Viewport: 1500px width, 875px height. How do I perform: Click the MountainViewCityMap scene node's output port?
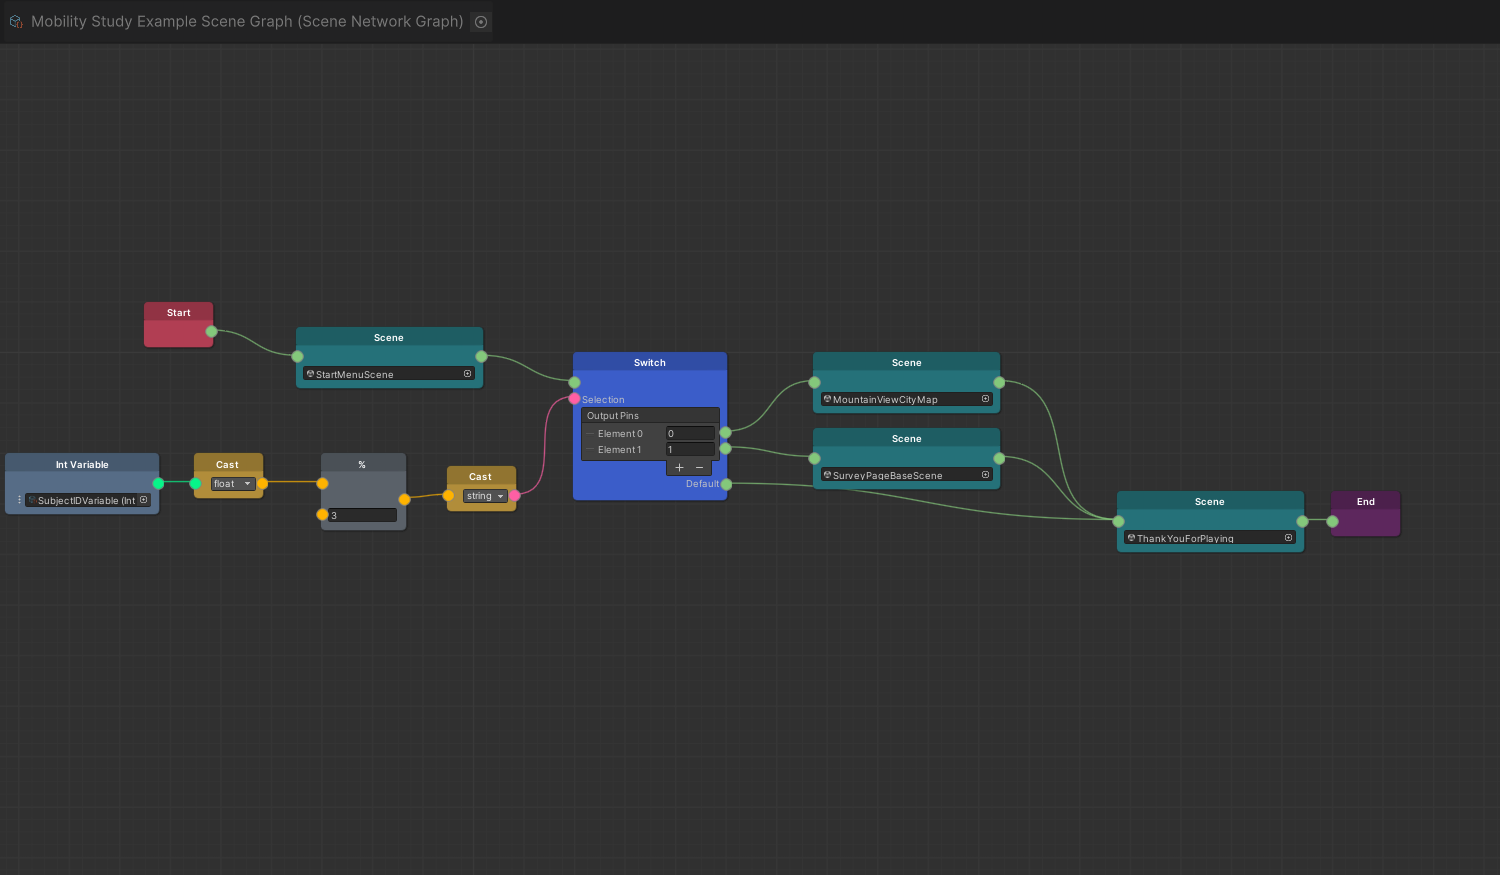coord(999,382)
